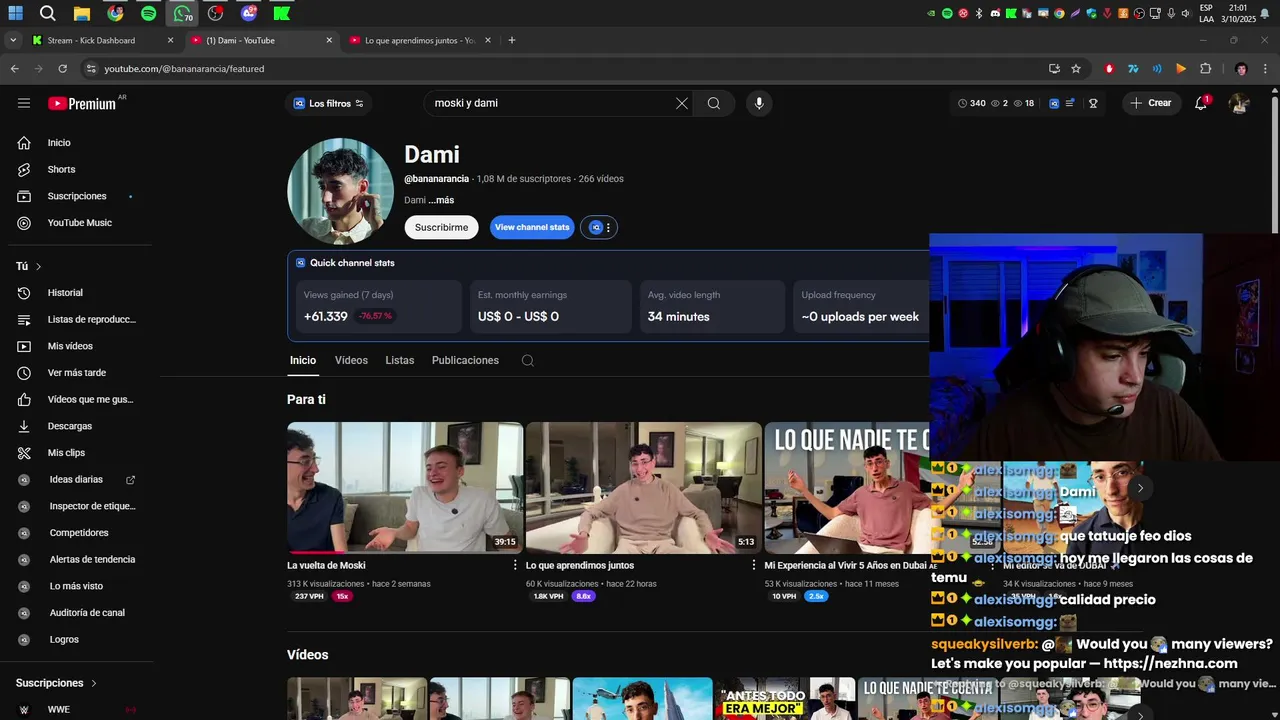Switch to the Videos channel tab

351,361
